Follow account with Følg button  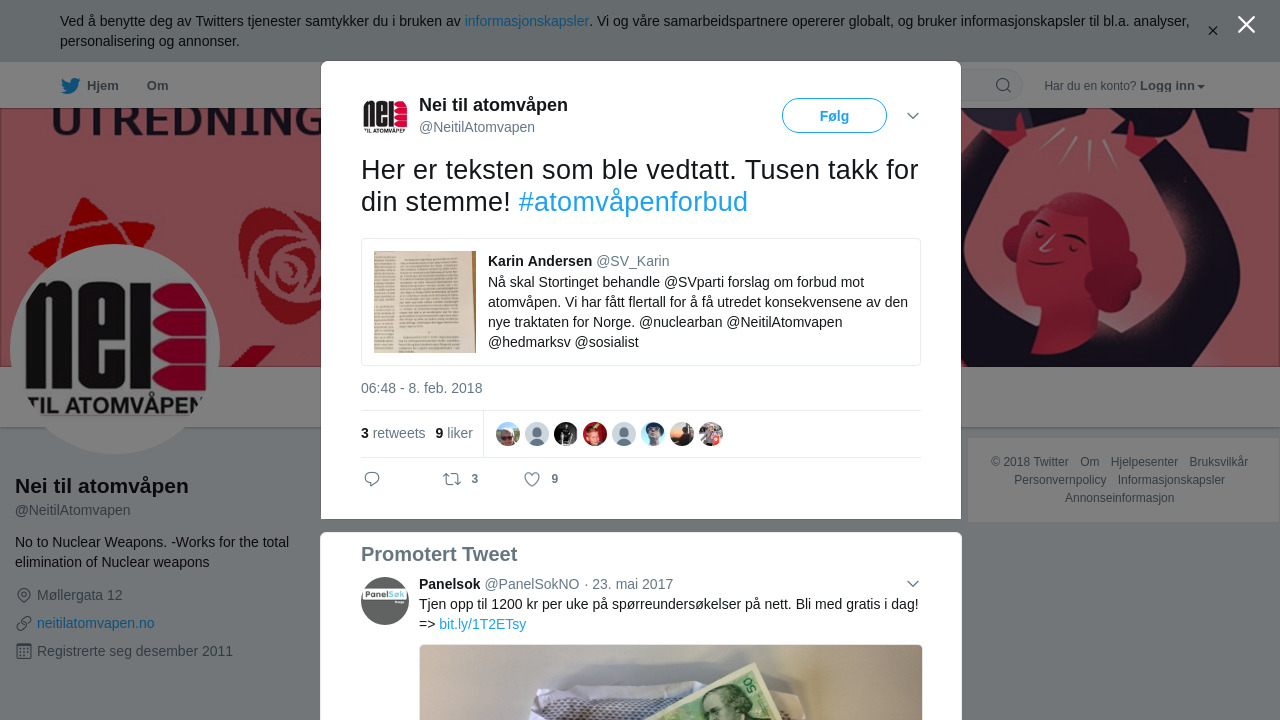coord(834,116)
